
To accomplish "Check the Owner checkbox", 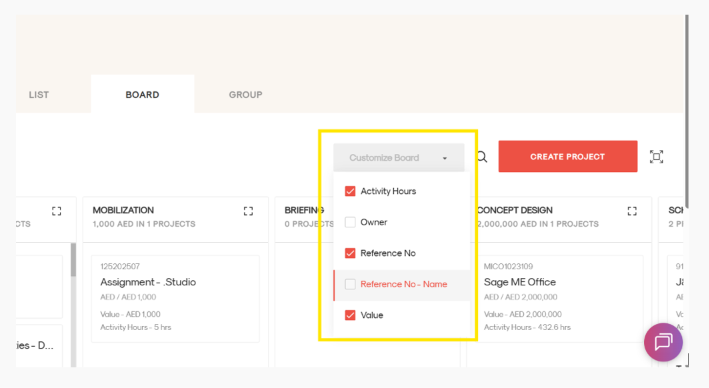I will tap(350, 222).
